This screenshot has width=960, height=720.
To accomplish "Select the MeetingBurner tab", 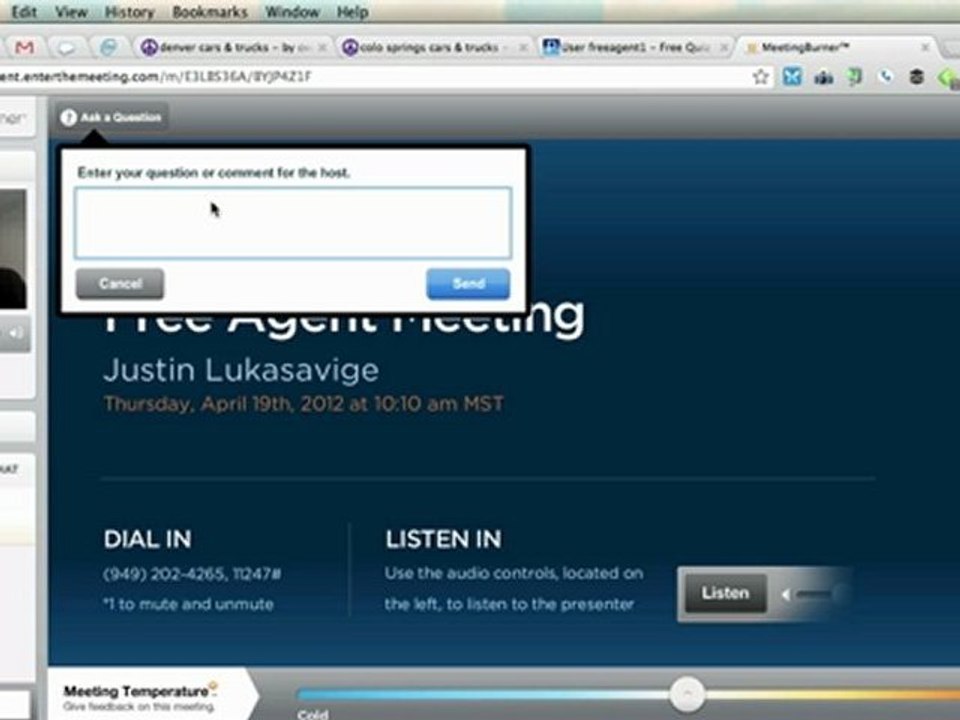I will click(836, 47).
